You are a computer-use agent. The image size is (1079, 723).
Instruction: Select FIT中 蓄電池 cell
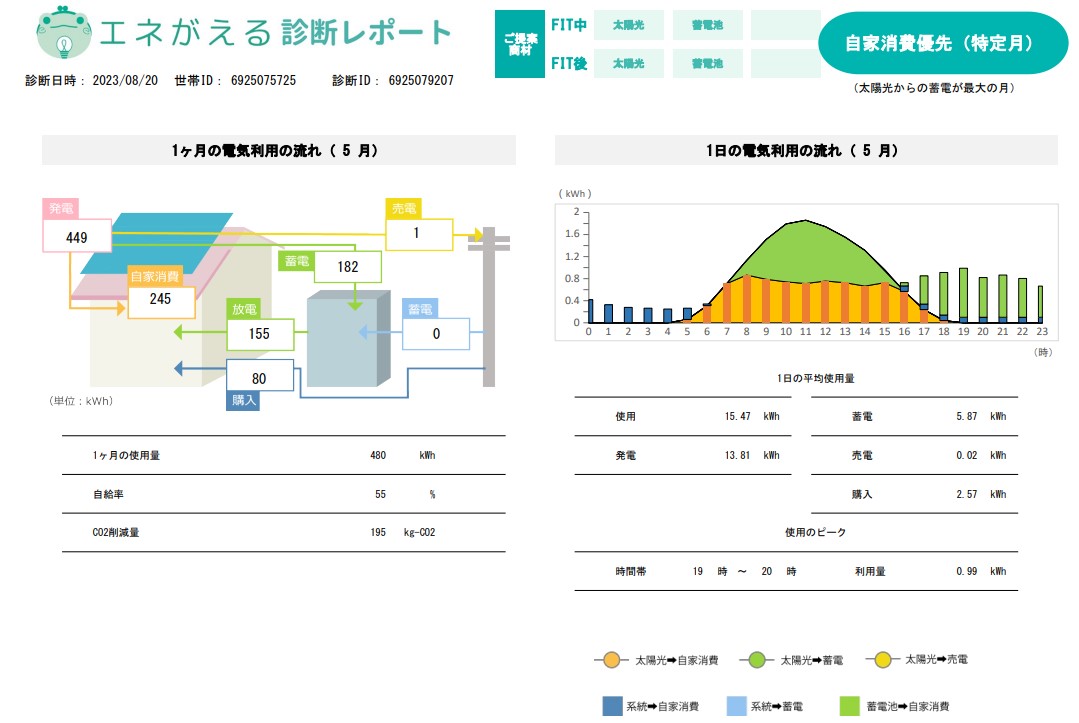point(707,25)
